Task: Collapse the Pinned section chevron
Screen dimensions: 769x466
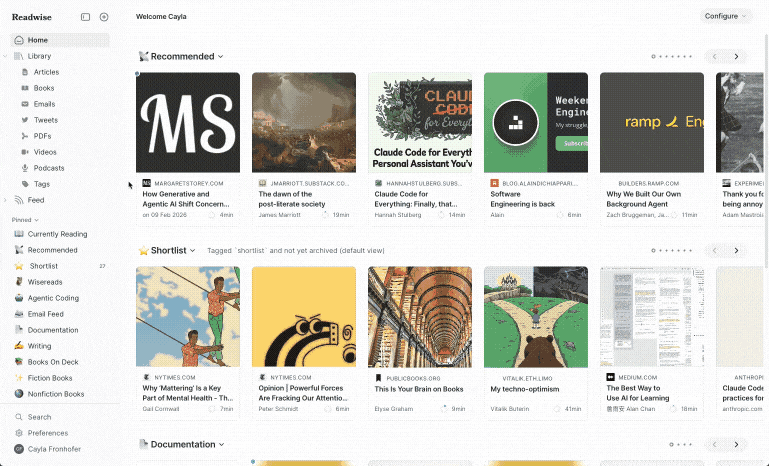Action: click(36, 219)
